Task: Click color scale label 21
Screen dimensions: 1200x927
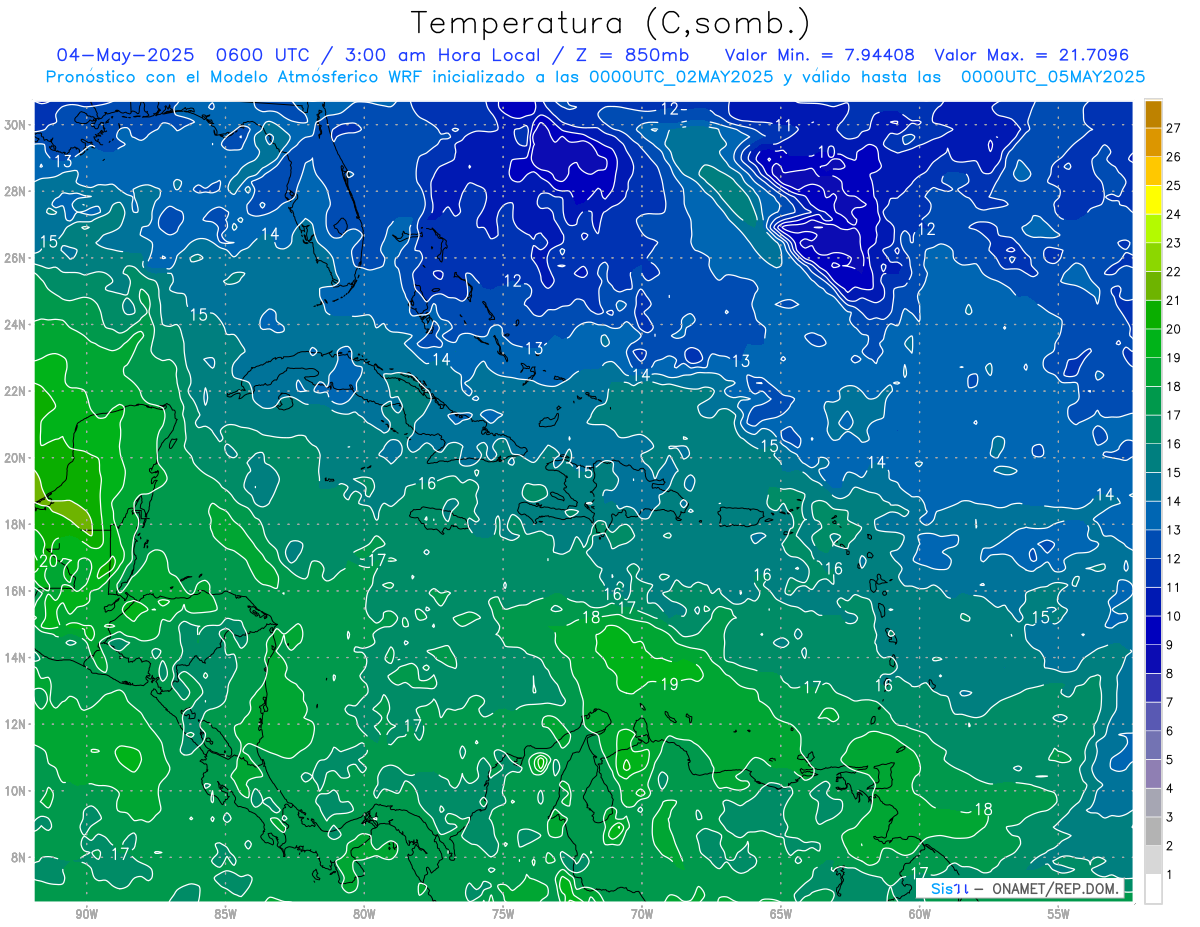Action: click(x=1174, y=300)
